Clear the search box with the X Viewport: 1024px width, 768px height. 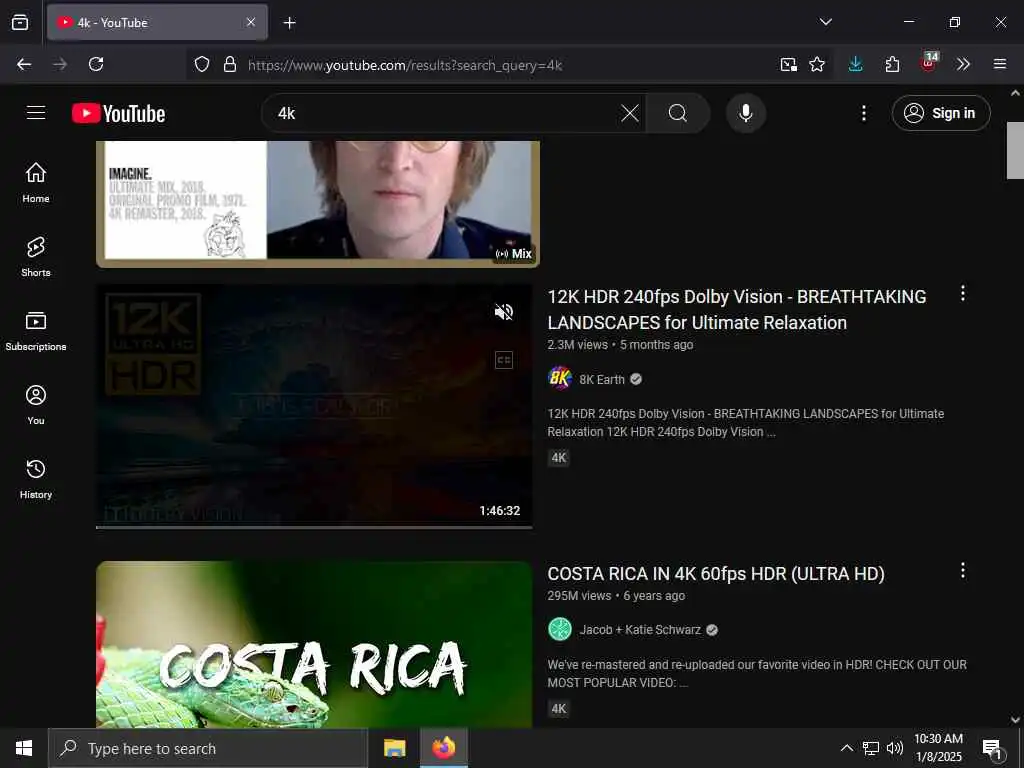pos(630,113)
